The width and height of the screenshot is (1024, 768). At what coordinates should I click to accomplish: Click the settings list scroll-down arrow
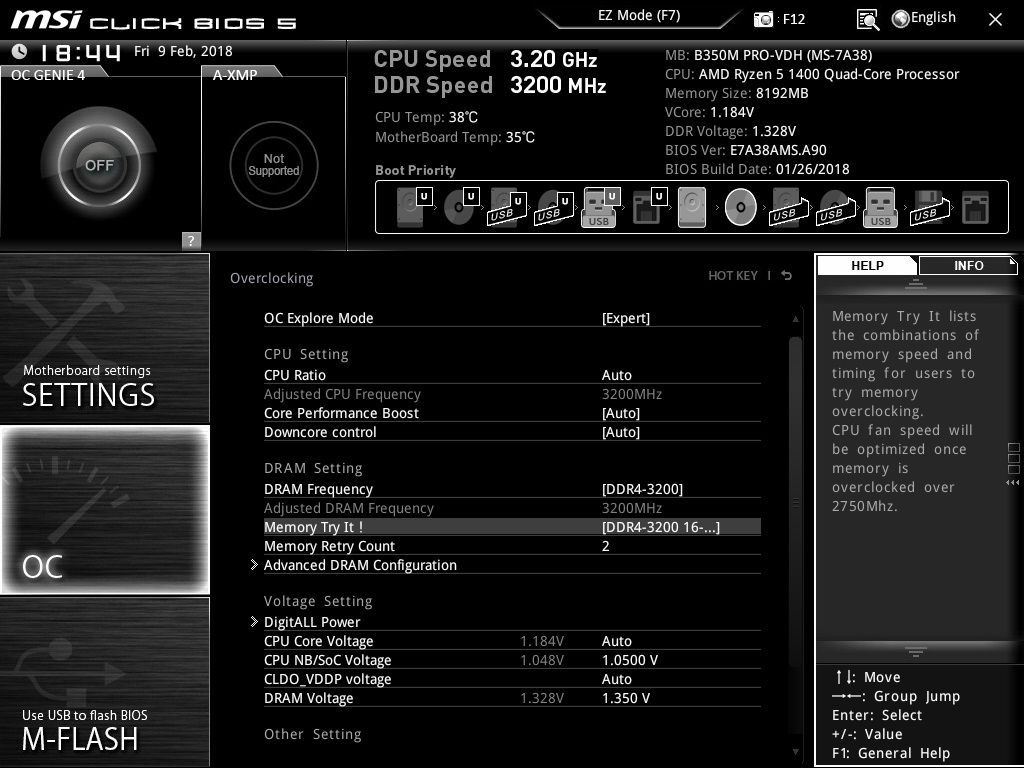pyautogui.click(x=795, y=752)
